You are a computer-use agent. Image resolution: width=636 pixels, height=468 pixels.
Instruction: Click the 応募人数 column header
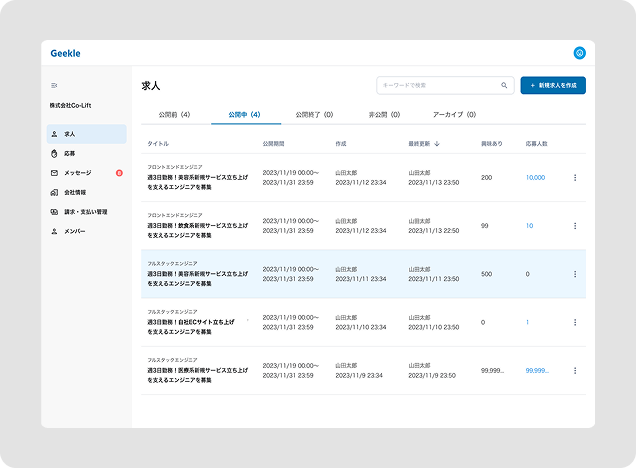(x=537, y=144)
